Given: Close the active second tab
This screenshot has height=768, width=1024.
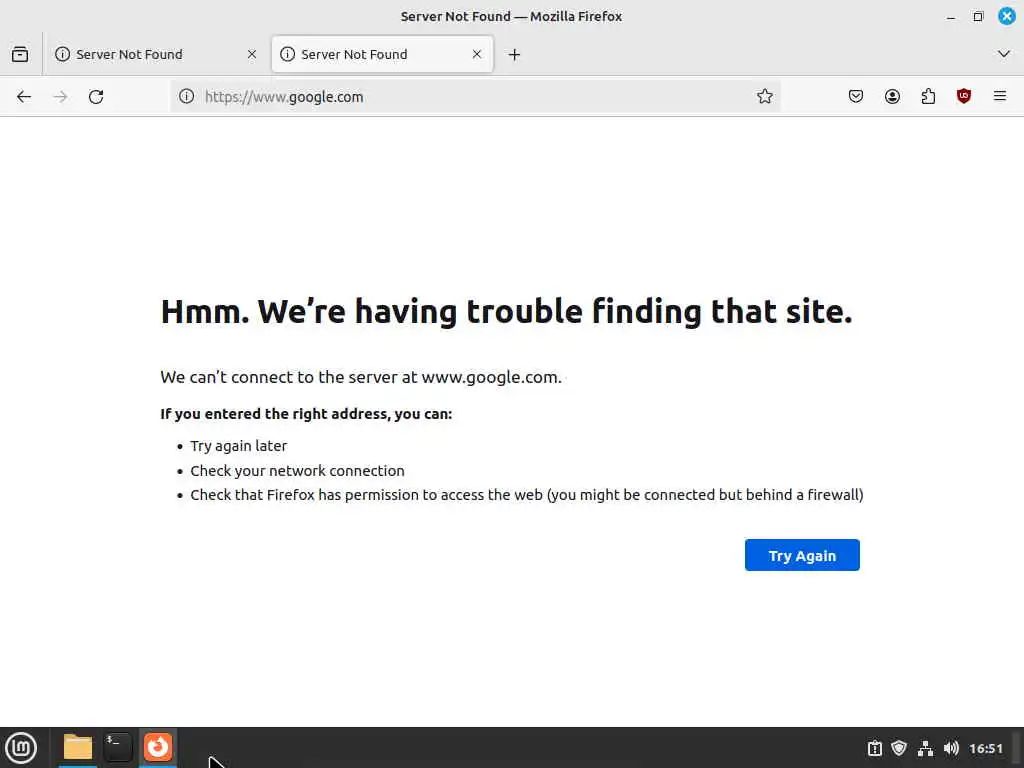Looking at the screenshot, I should click(x=477, y=54).
